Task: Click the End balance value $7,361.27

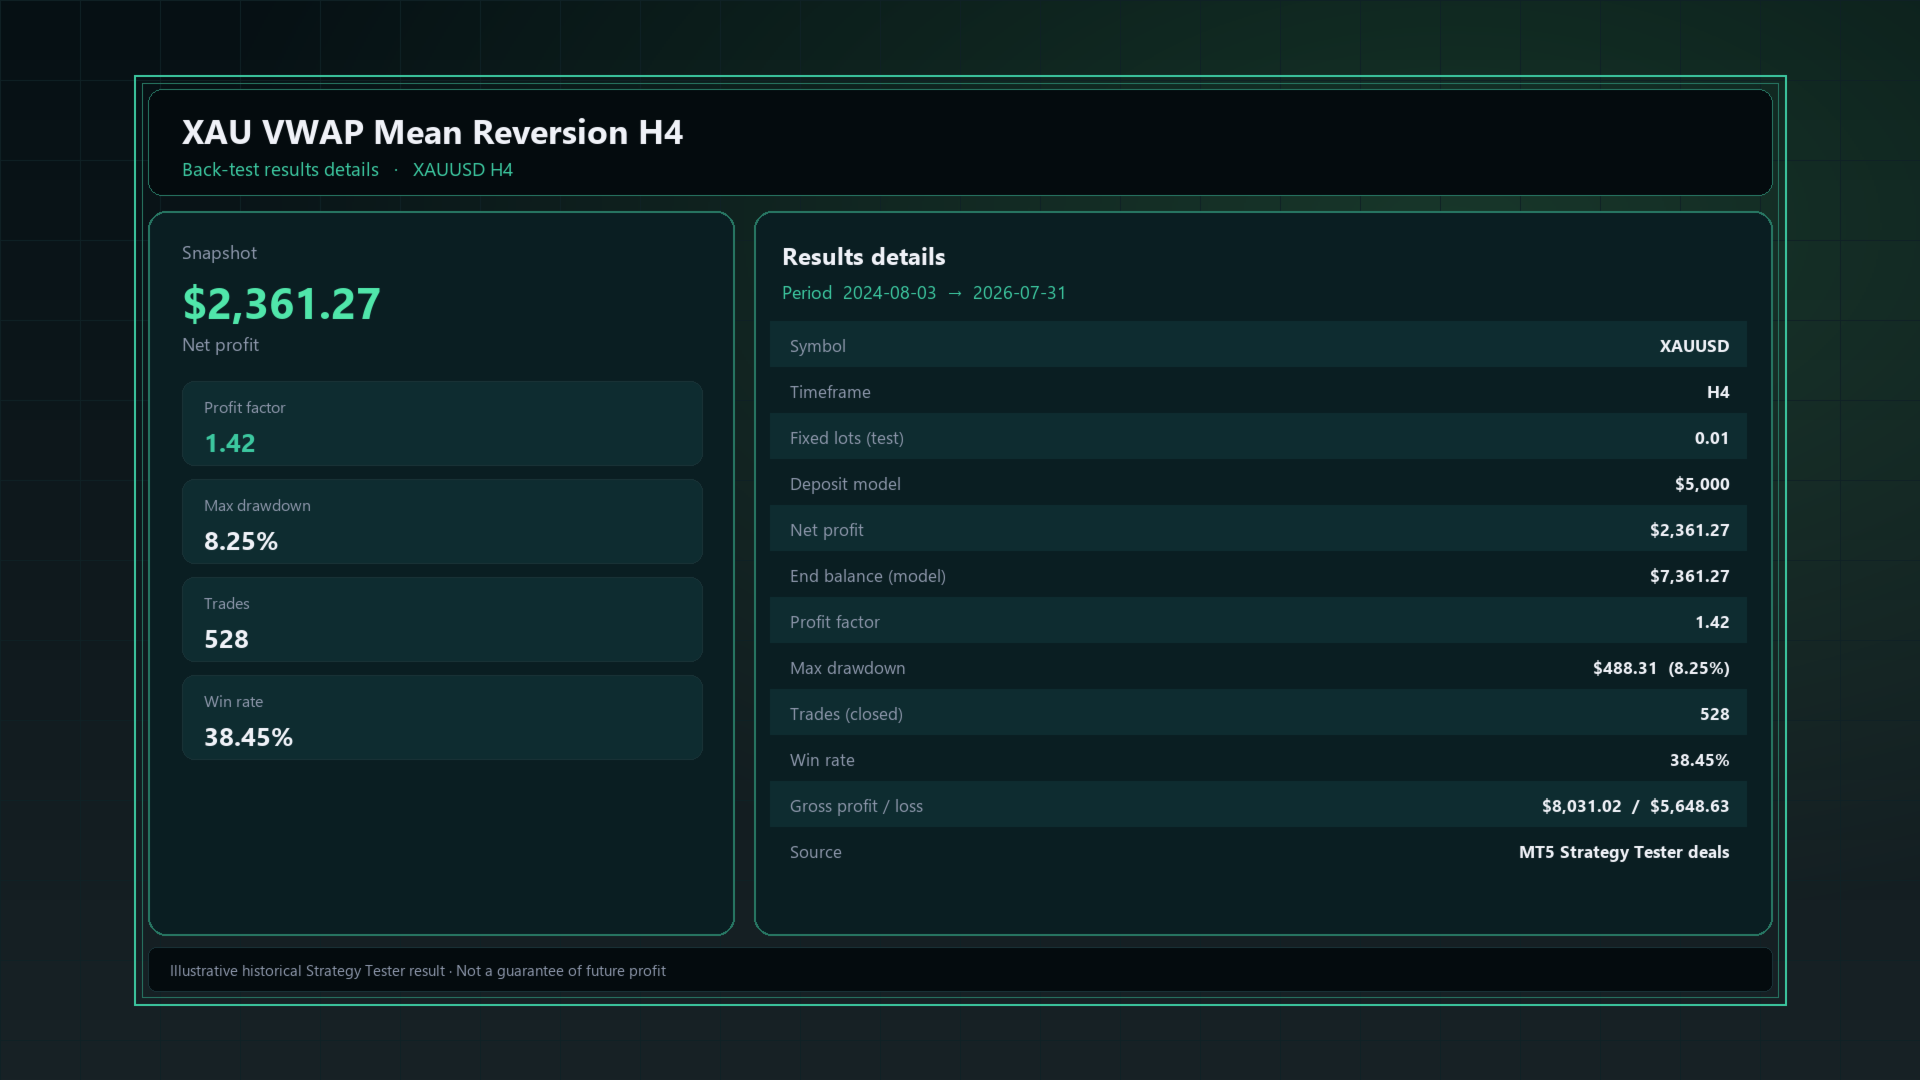Action: 1689,576
